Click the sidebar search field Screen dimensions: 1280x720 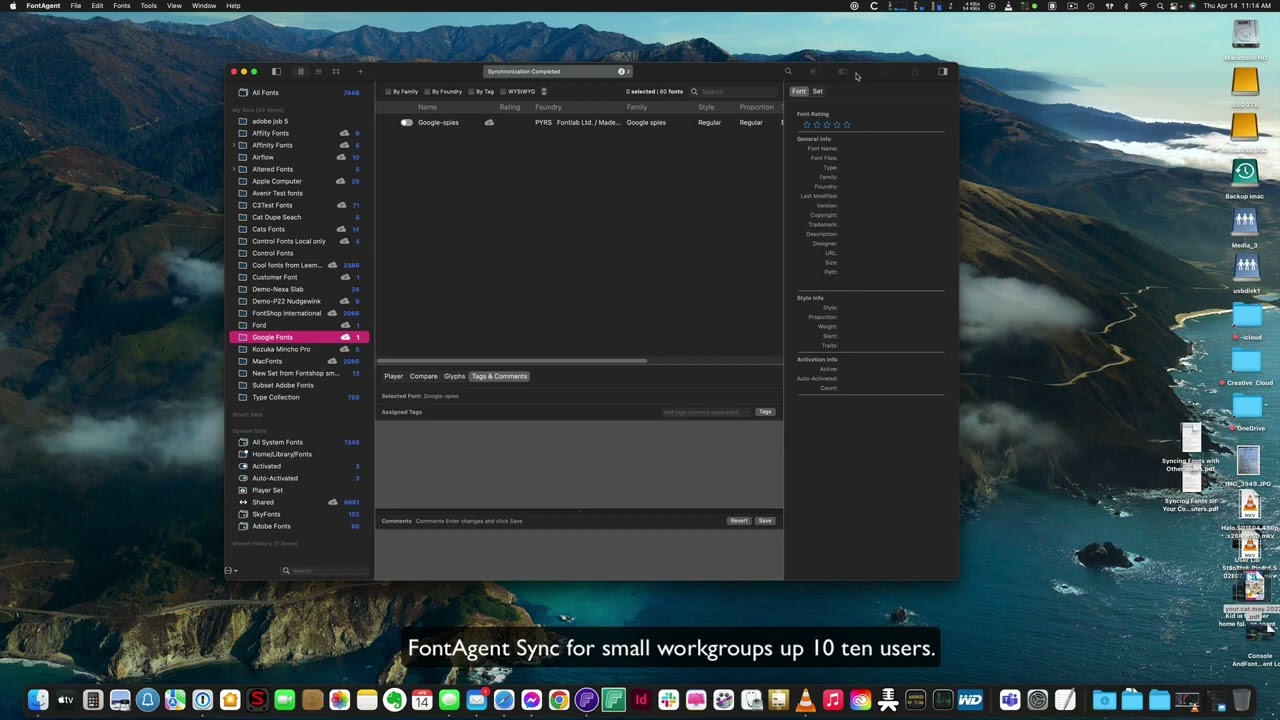(x=326, y=570)
